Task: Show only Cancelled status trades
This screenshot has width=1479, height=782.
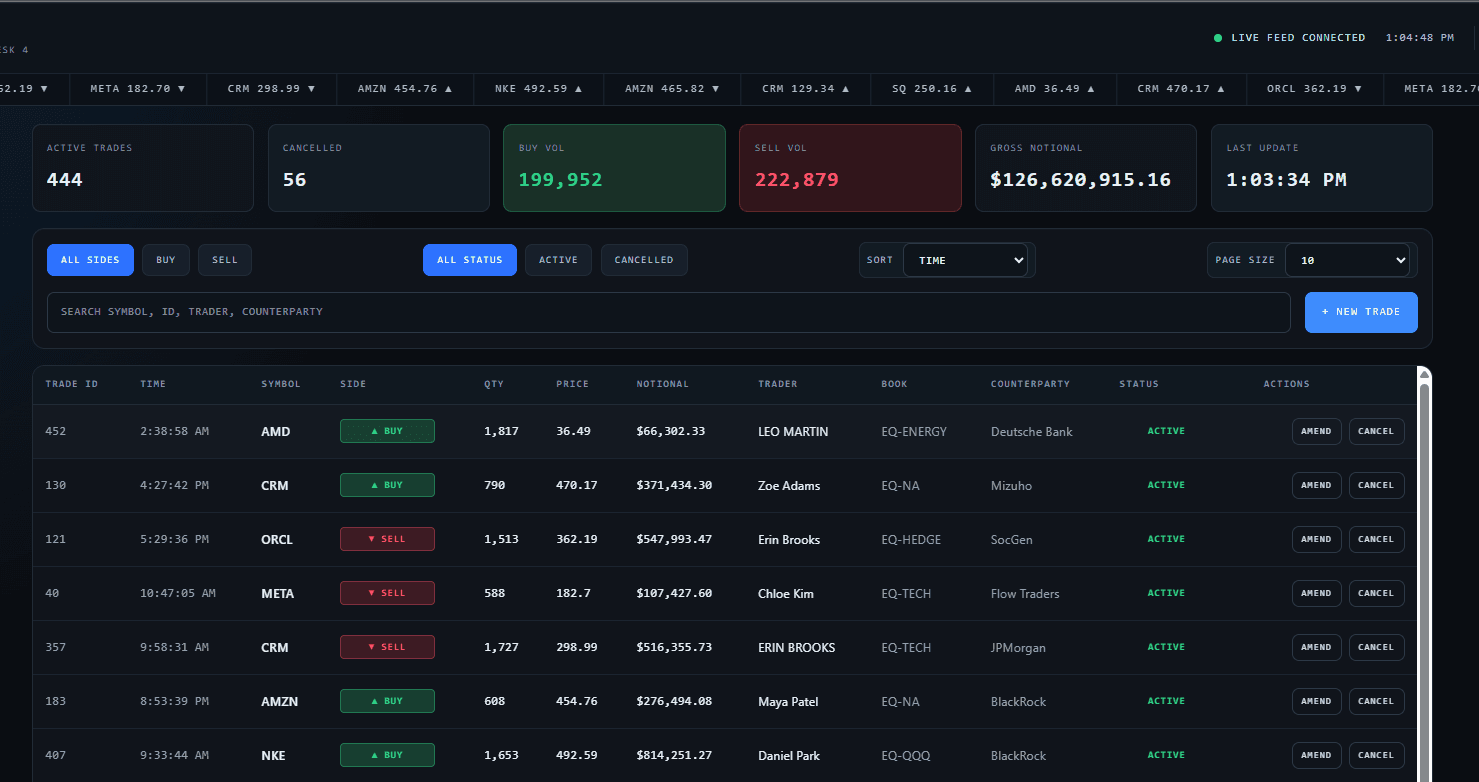Action: (644, 260)
